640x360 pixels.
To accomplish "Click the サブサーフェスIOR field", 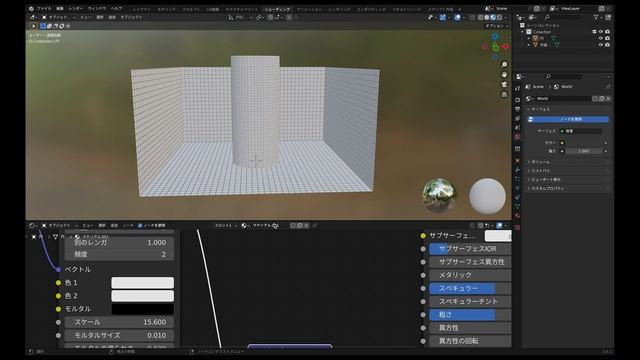I will pyautogui.click(x=470, y=249).
